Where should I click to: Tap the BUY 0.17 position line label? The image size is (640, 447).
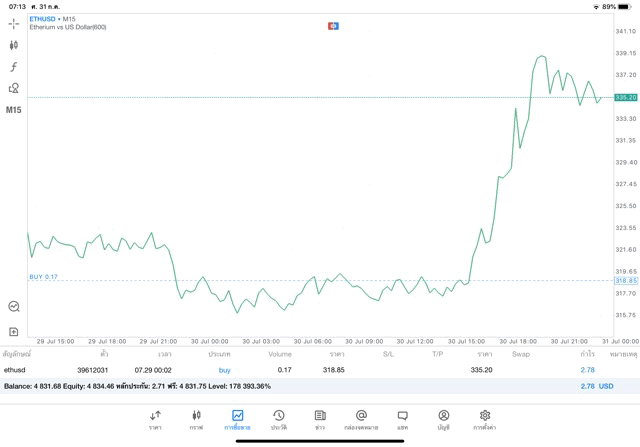(43, 277)
